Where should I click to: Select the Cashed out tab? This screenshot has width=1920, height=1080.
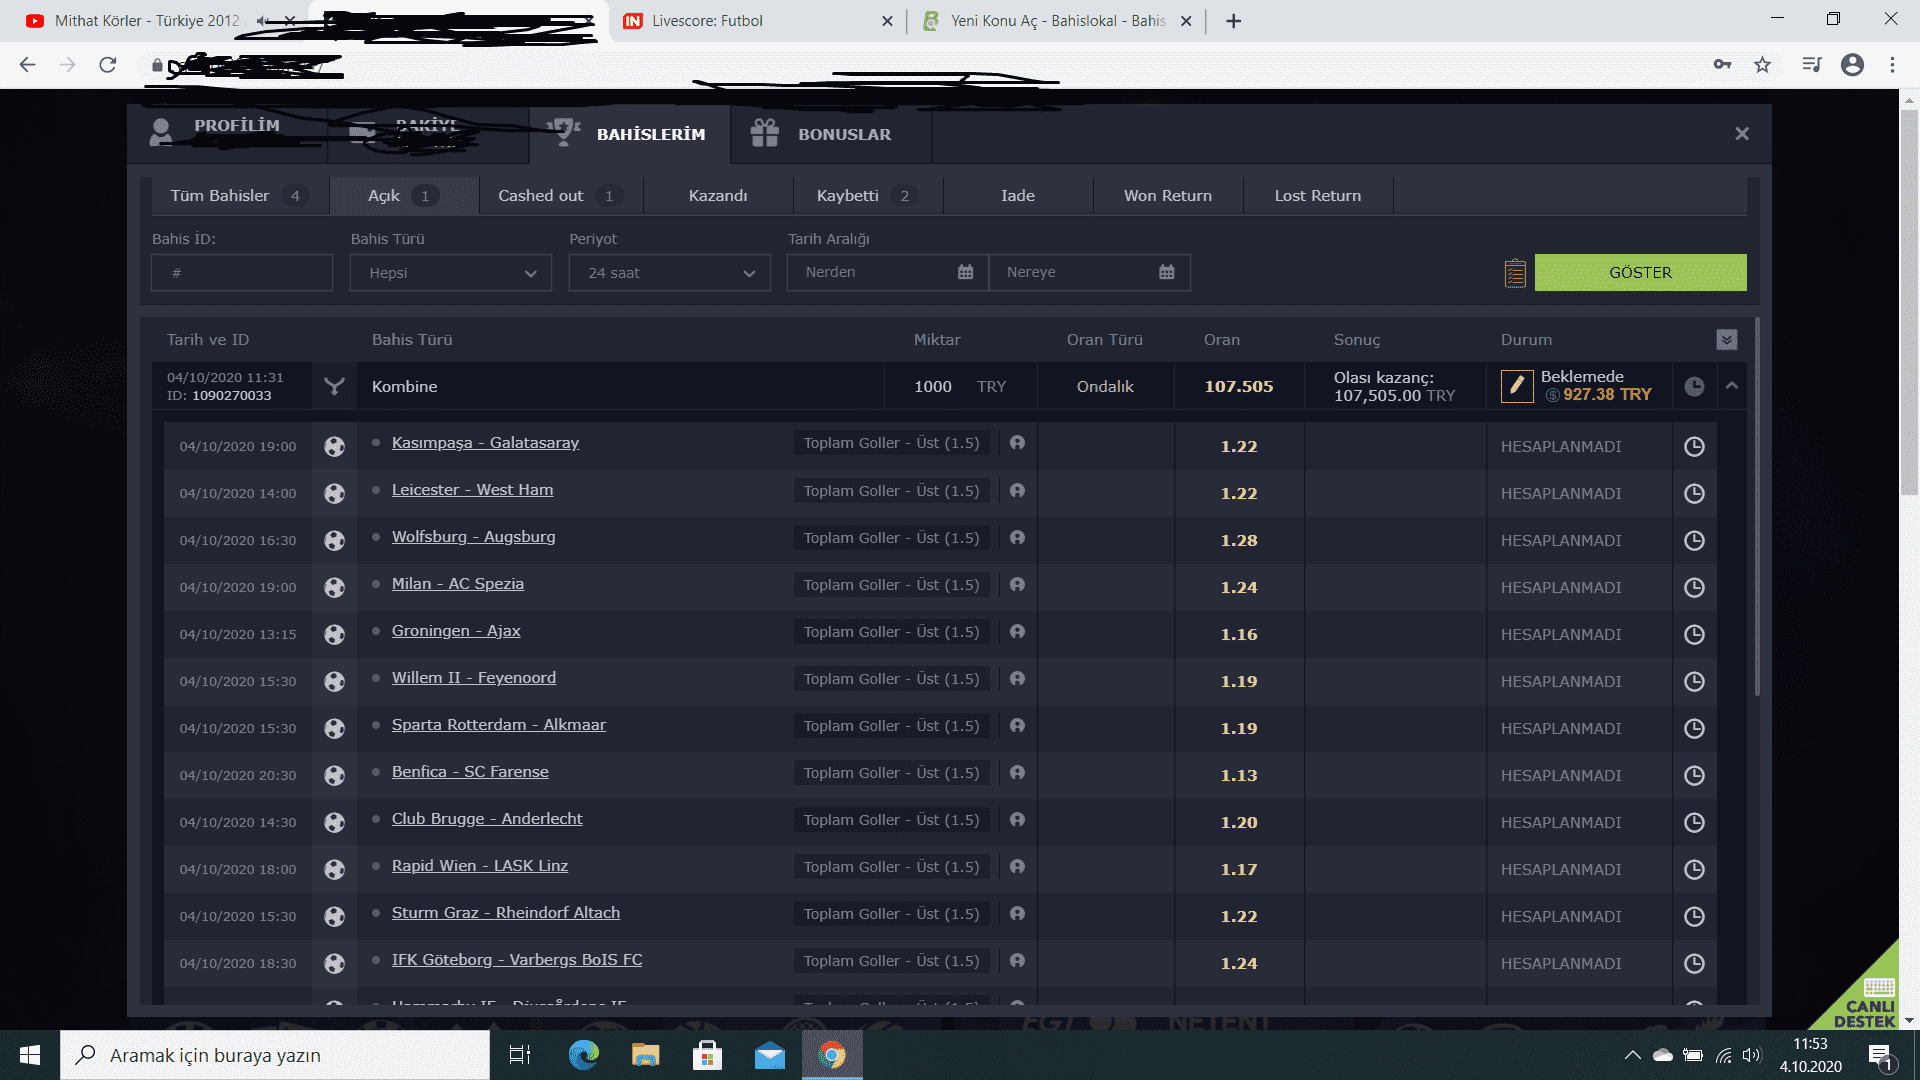[x=560, y=196]
